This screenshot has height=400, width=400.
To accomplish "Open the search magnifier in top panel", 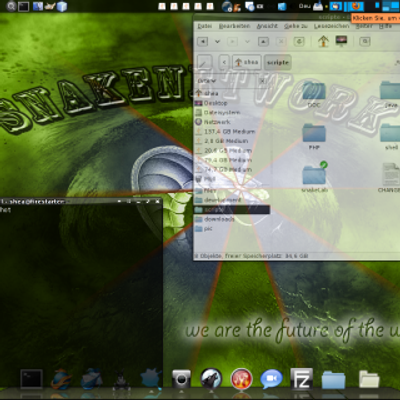I will coord(11,6).
